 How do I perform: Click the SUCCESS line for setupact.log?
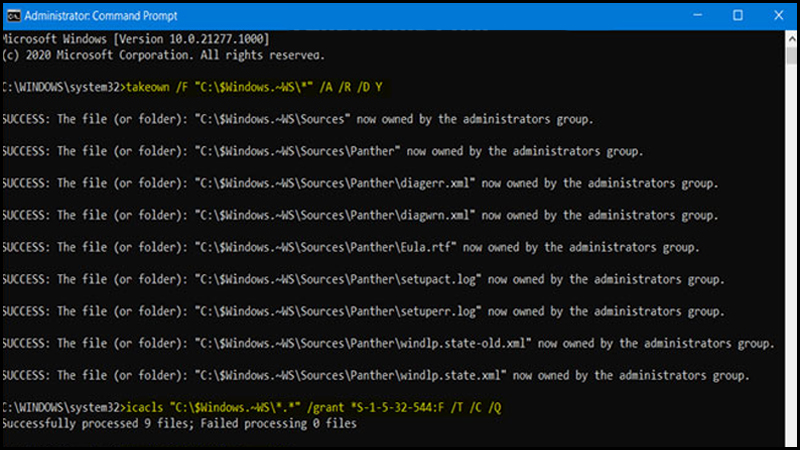point(363,280)
